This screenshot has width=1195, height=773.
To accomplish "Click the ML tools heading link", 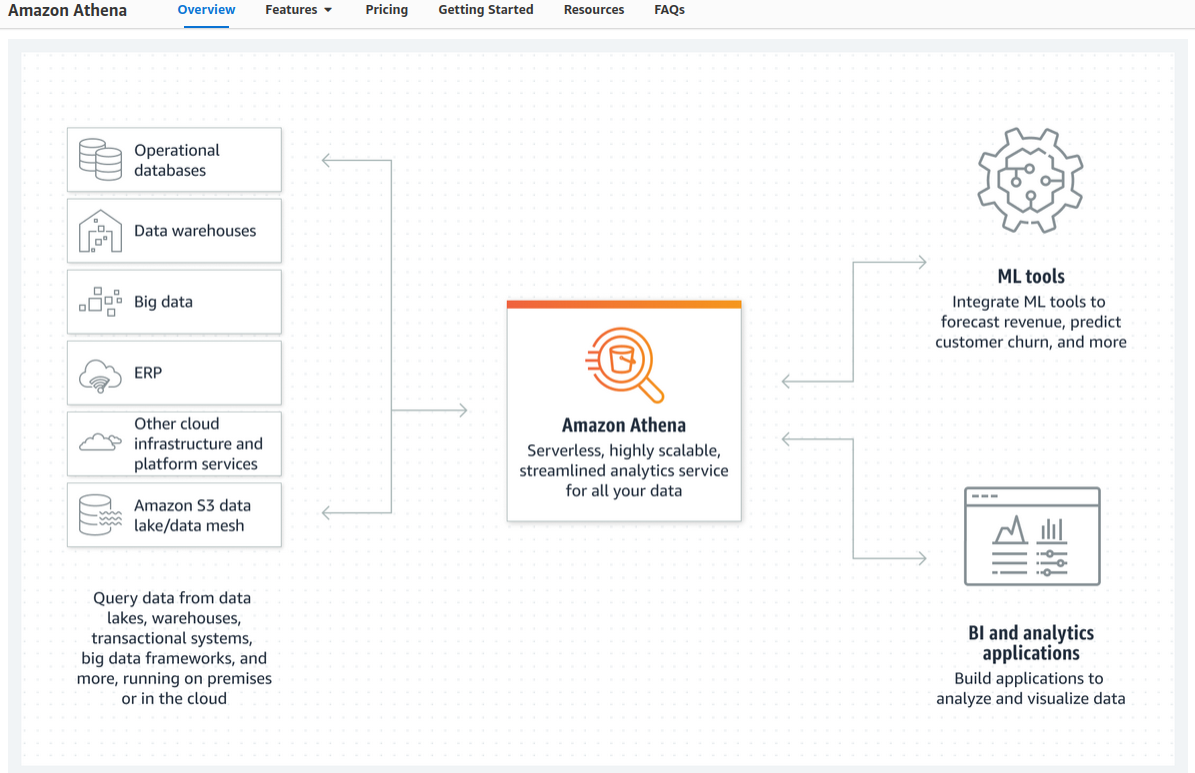I will pos(1030,276).
